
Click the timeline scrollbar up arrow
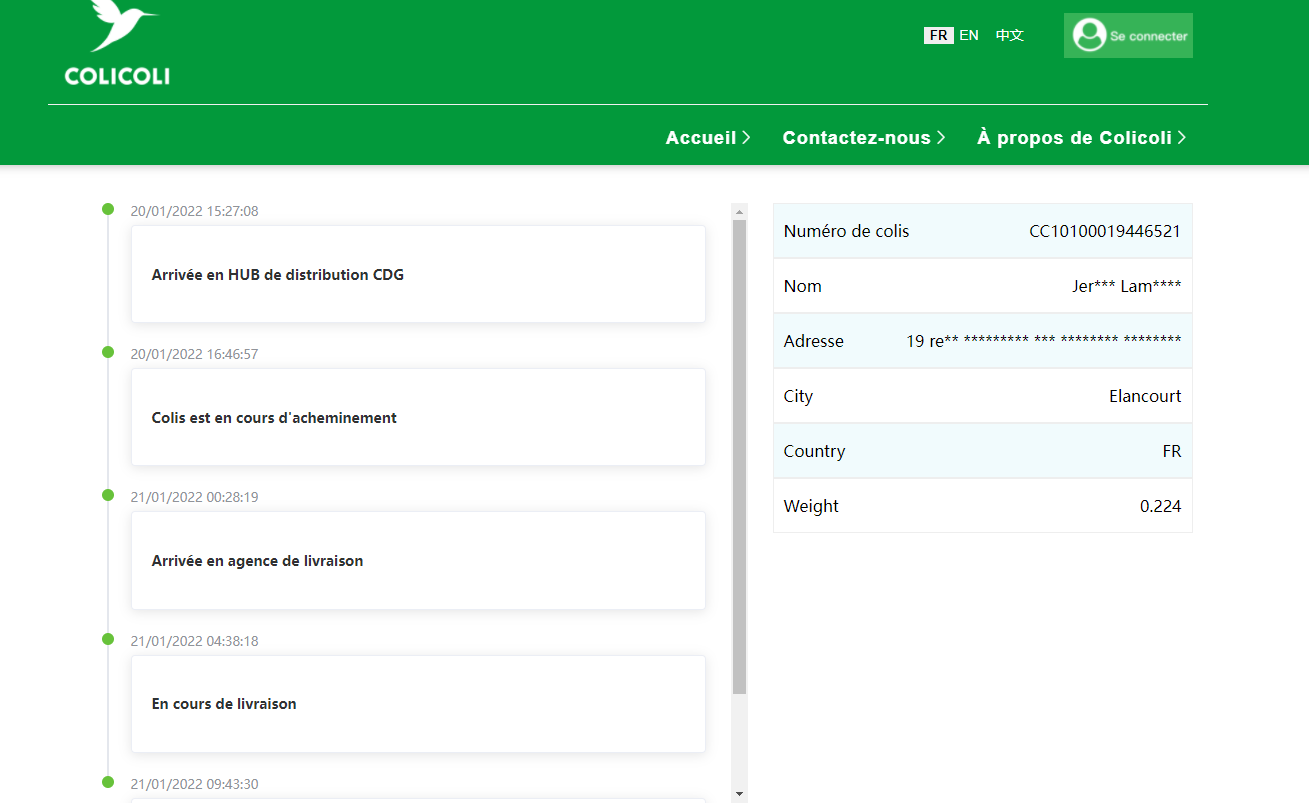pos(740,211)
